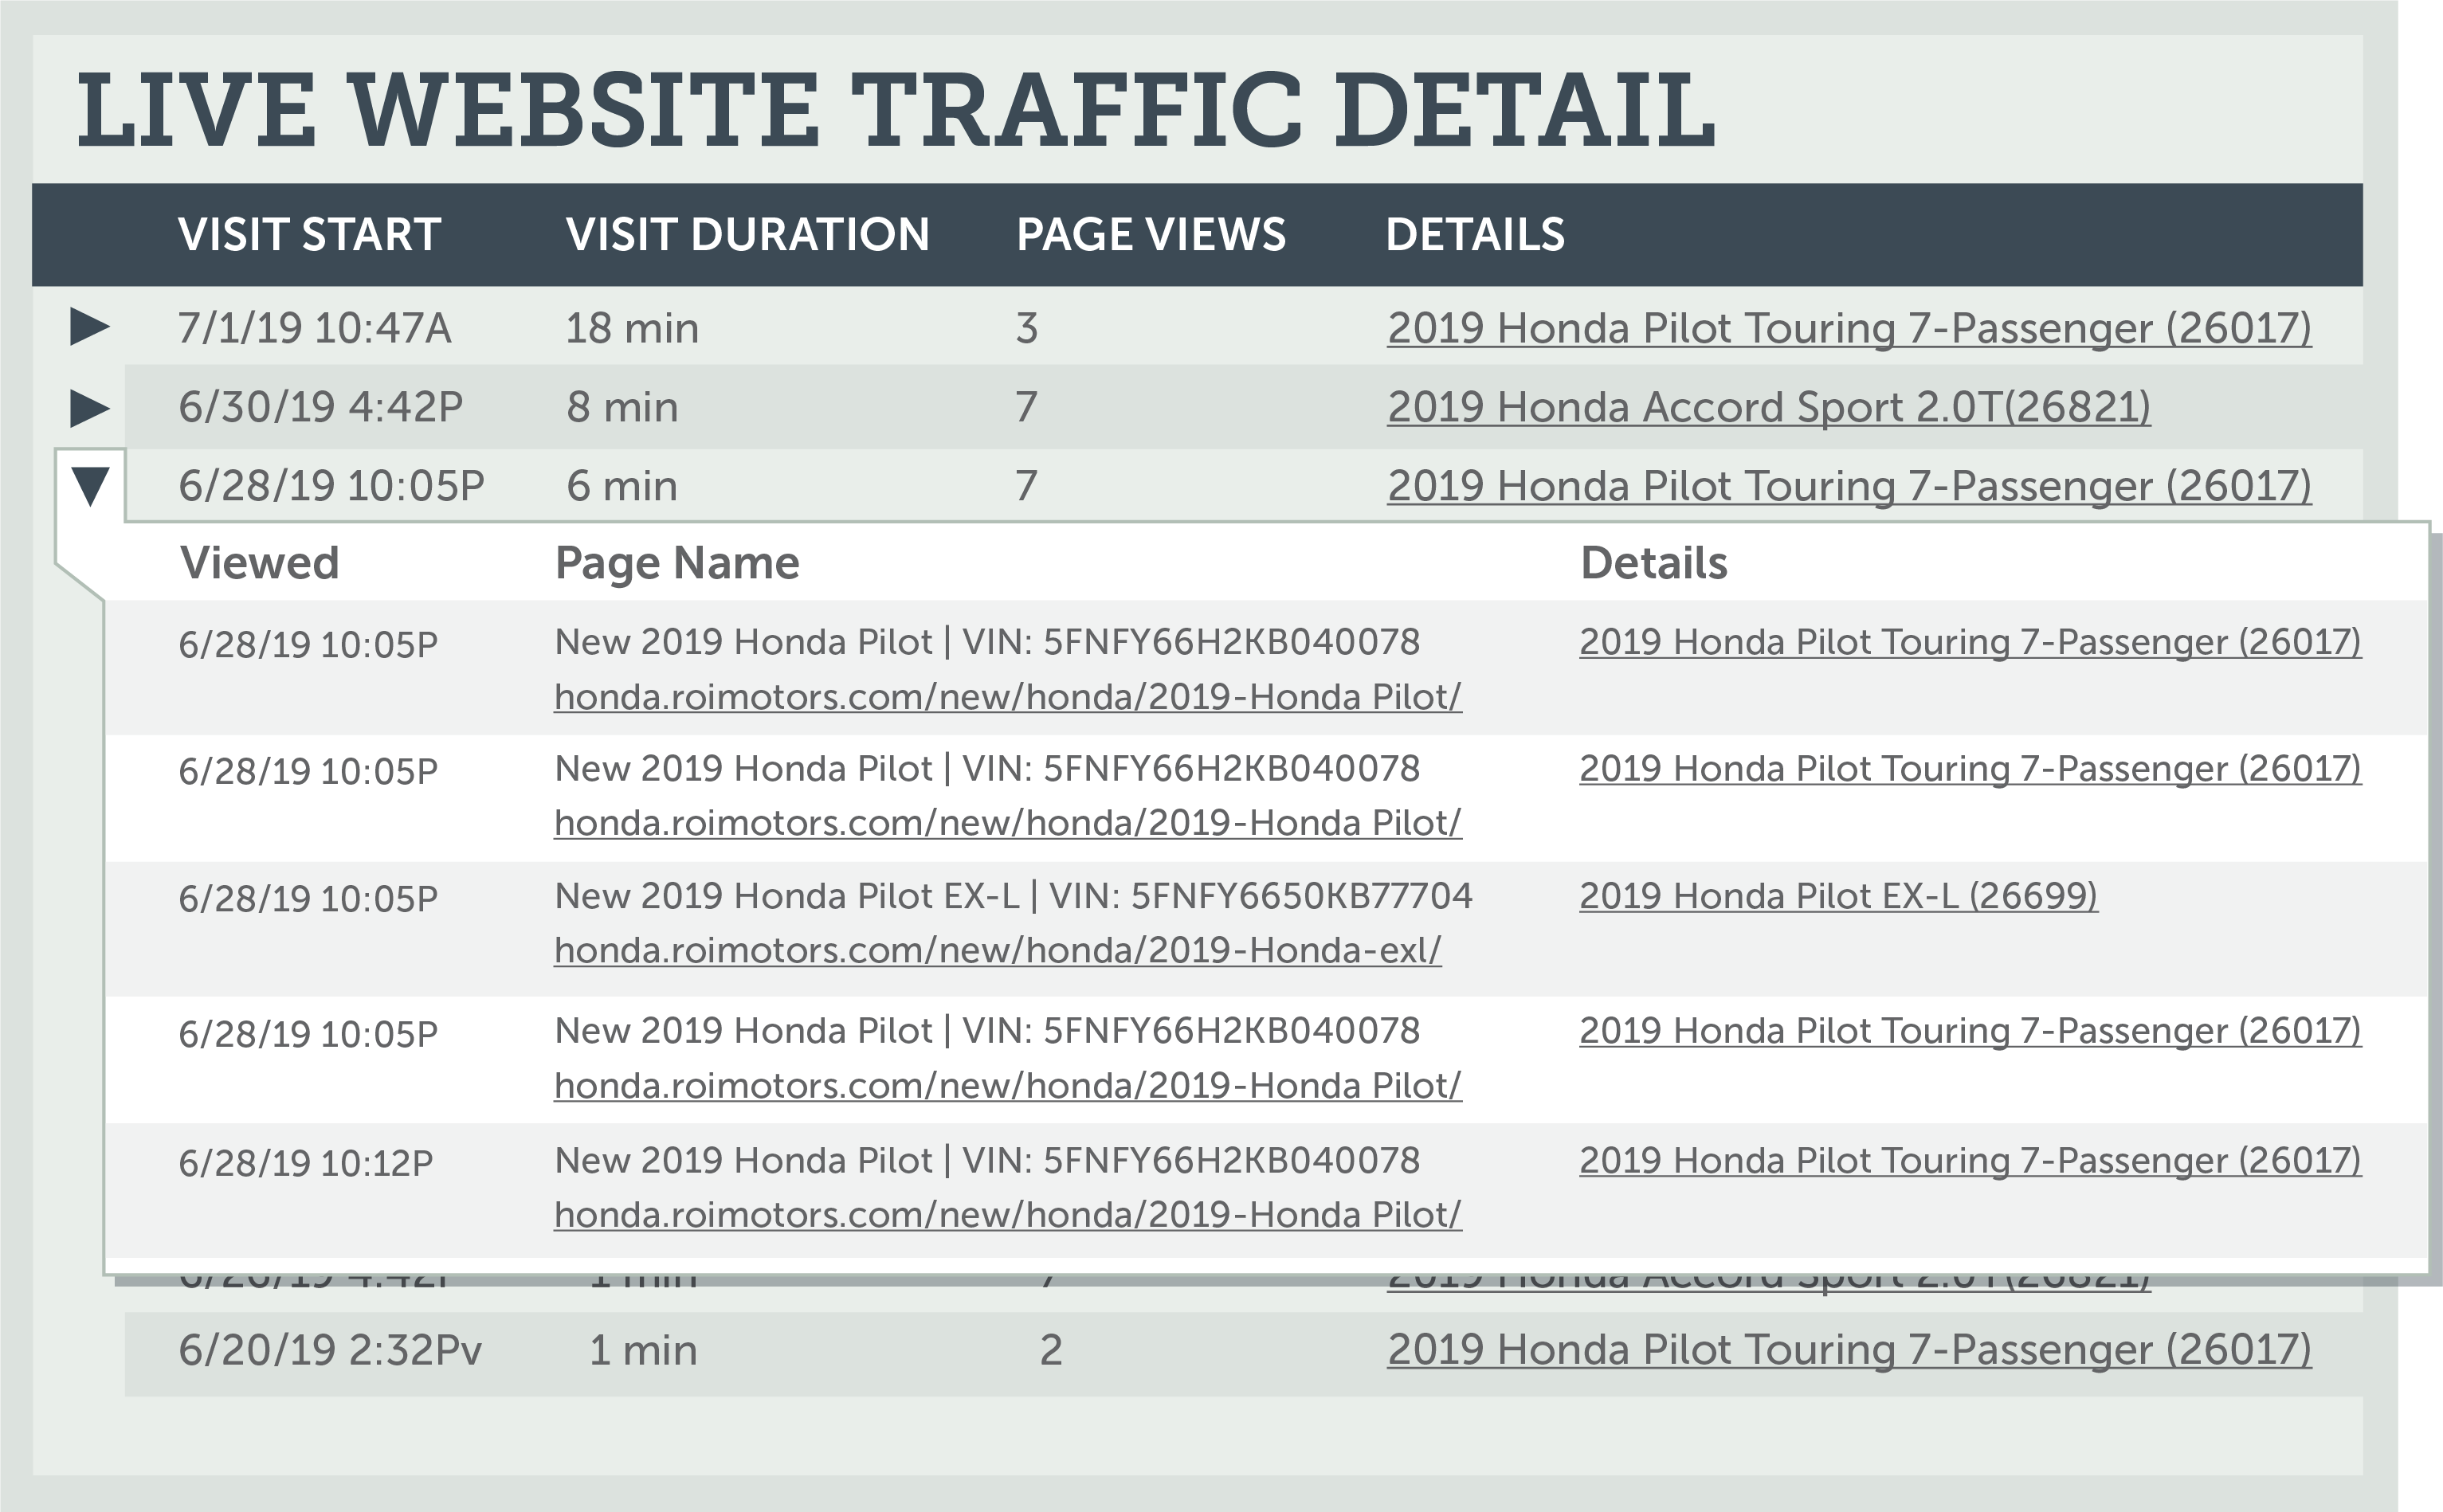Open the Pilot Touring details link in the 10:12P row
The height and width of the screenshot is (1512, 2443).
click(x=1969, y=1161)
